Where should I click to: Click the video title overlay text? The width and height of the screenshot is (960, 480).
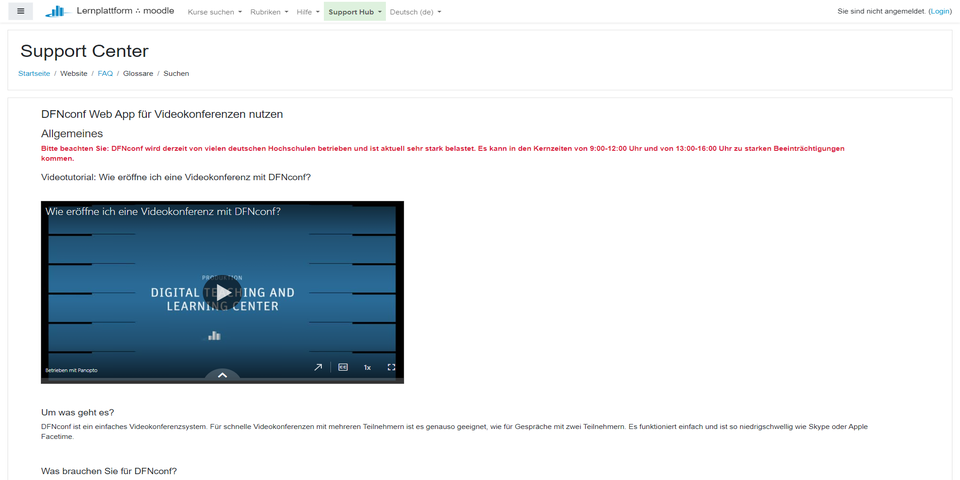coord(163,212)
